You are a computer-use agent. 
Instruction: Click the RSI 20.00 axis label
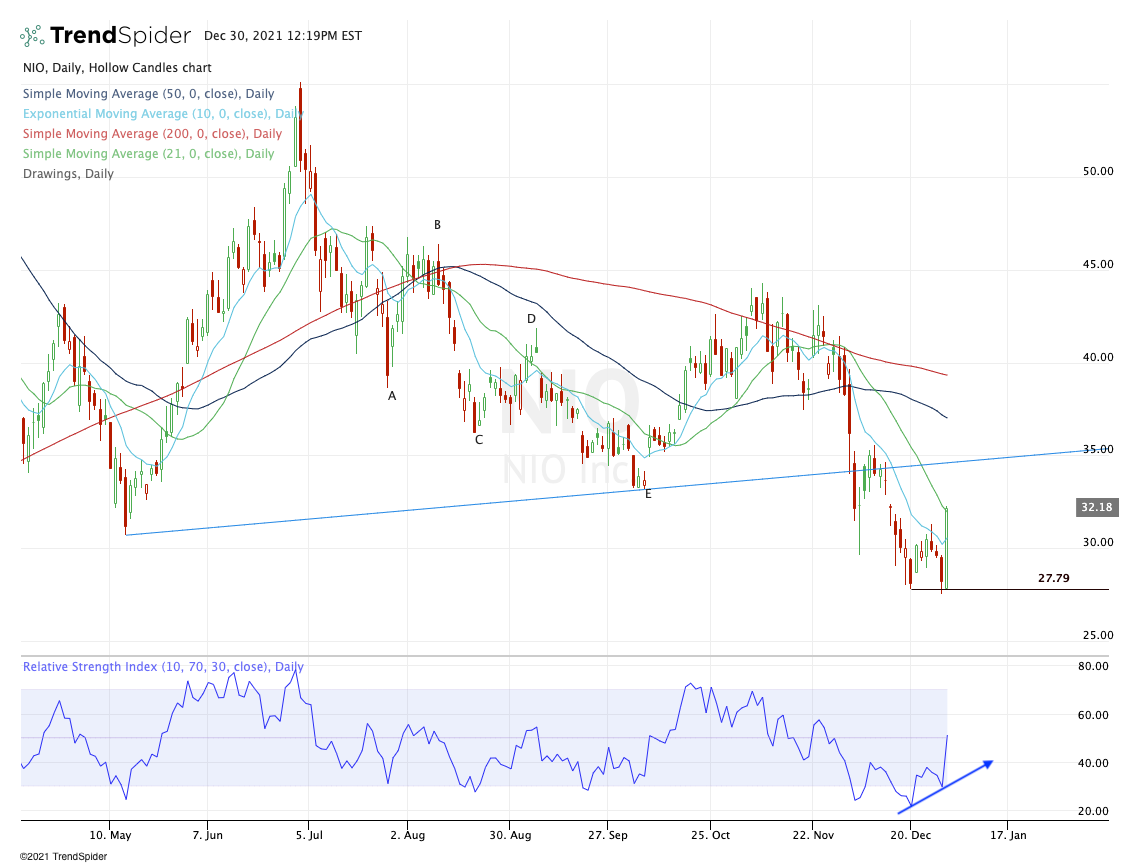click(1093, 811)
